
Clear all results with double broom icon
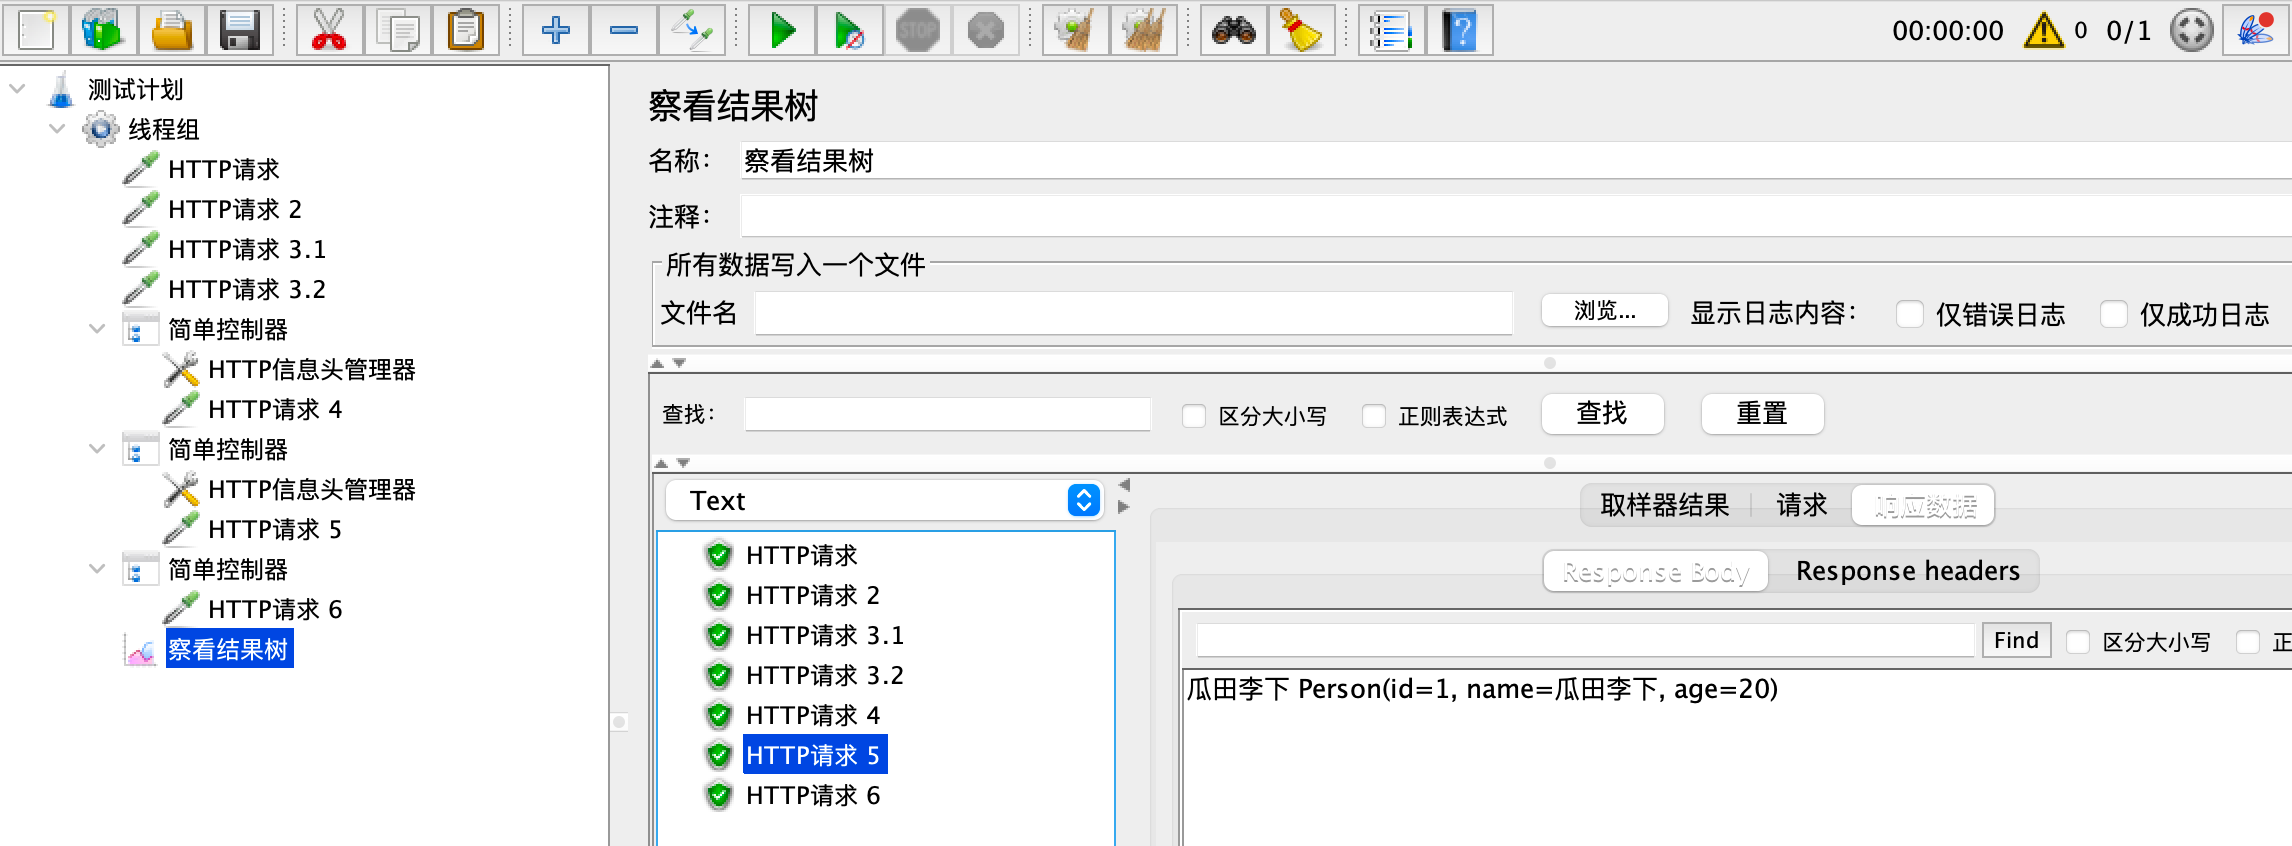pos(1143,30)
